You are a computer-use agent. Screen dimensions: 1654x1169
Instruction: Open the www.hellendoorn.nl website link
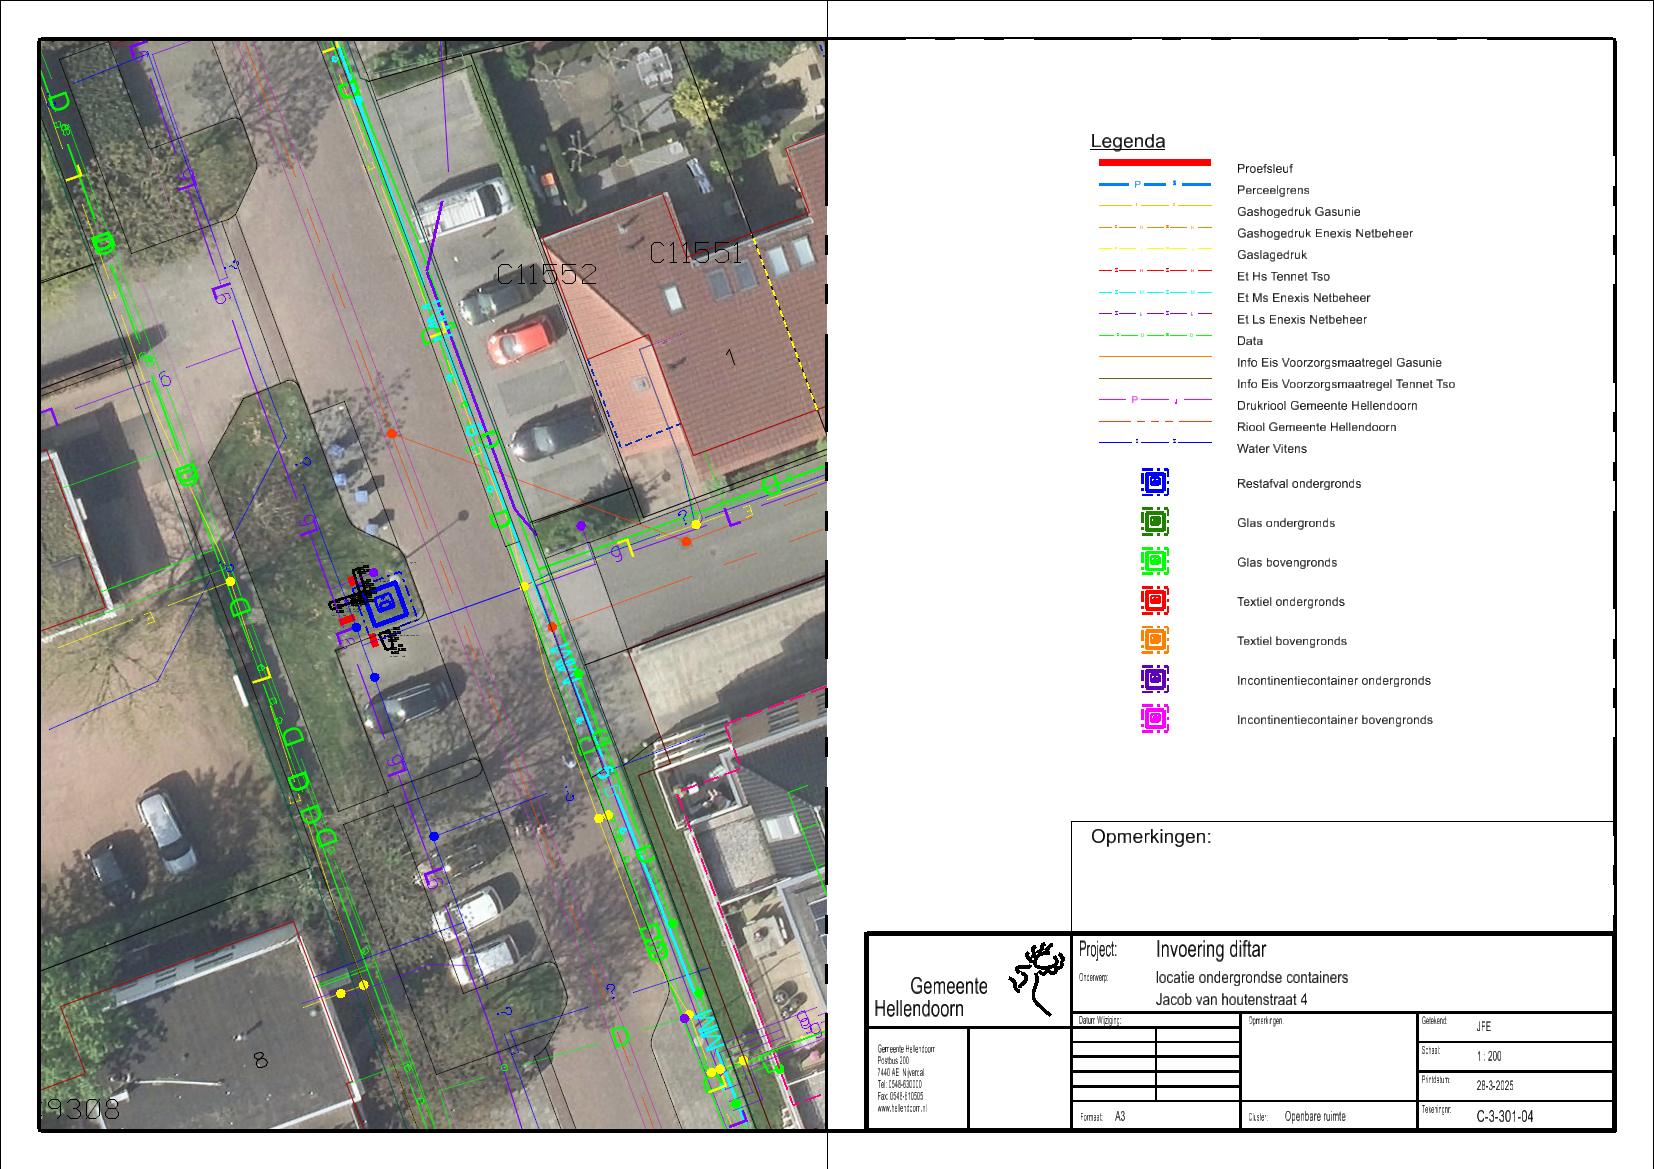click(x=900, y=1108)
